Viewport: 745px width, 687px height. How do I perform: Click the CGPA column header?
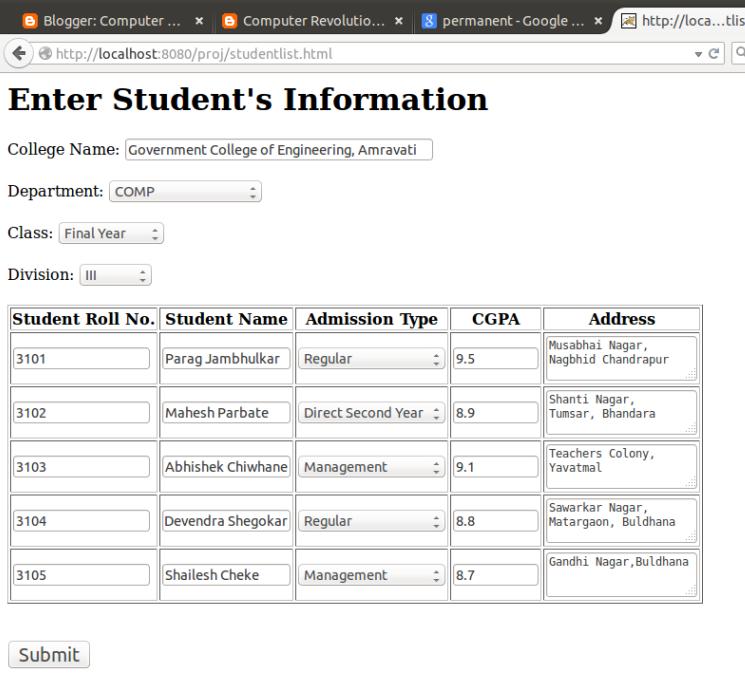pyautogui.click(x=496, y=319)
